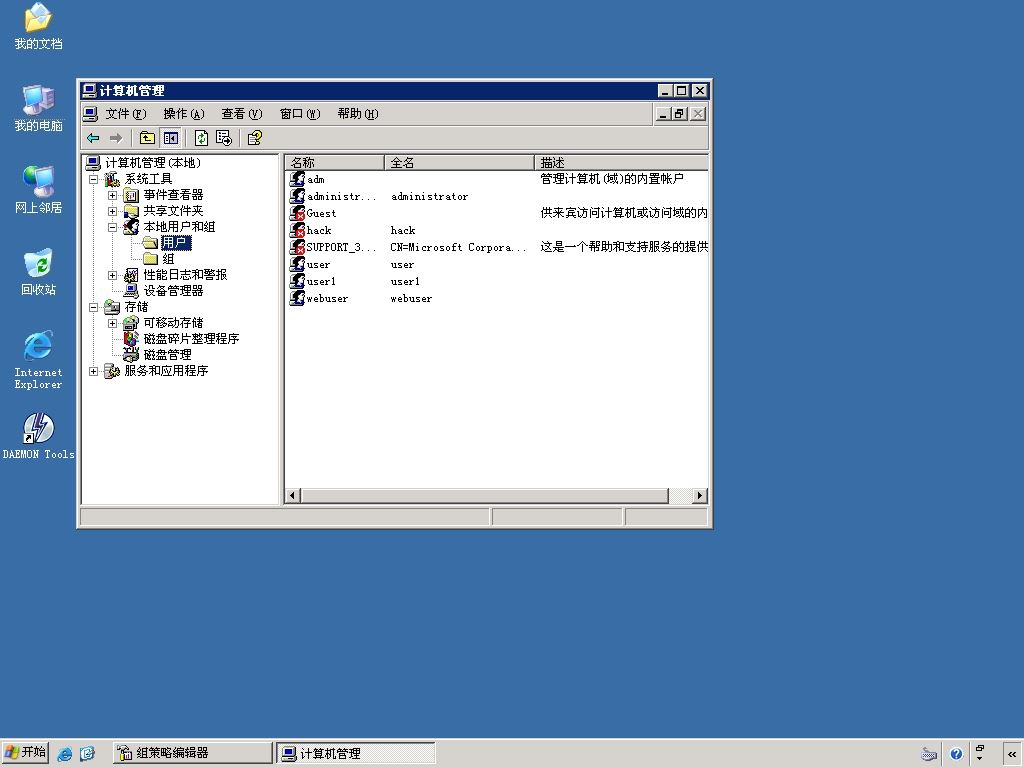The image size is (1024, 768).
Task: Restore the inner MMC child window
Action: click(680, 114)
